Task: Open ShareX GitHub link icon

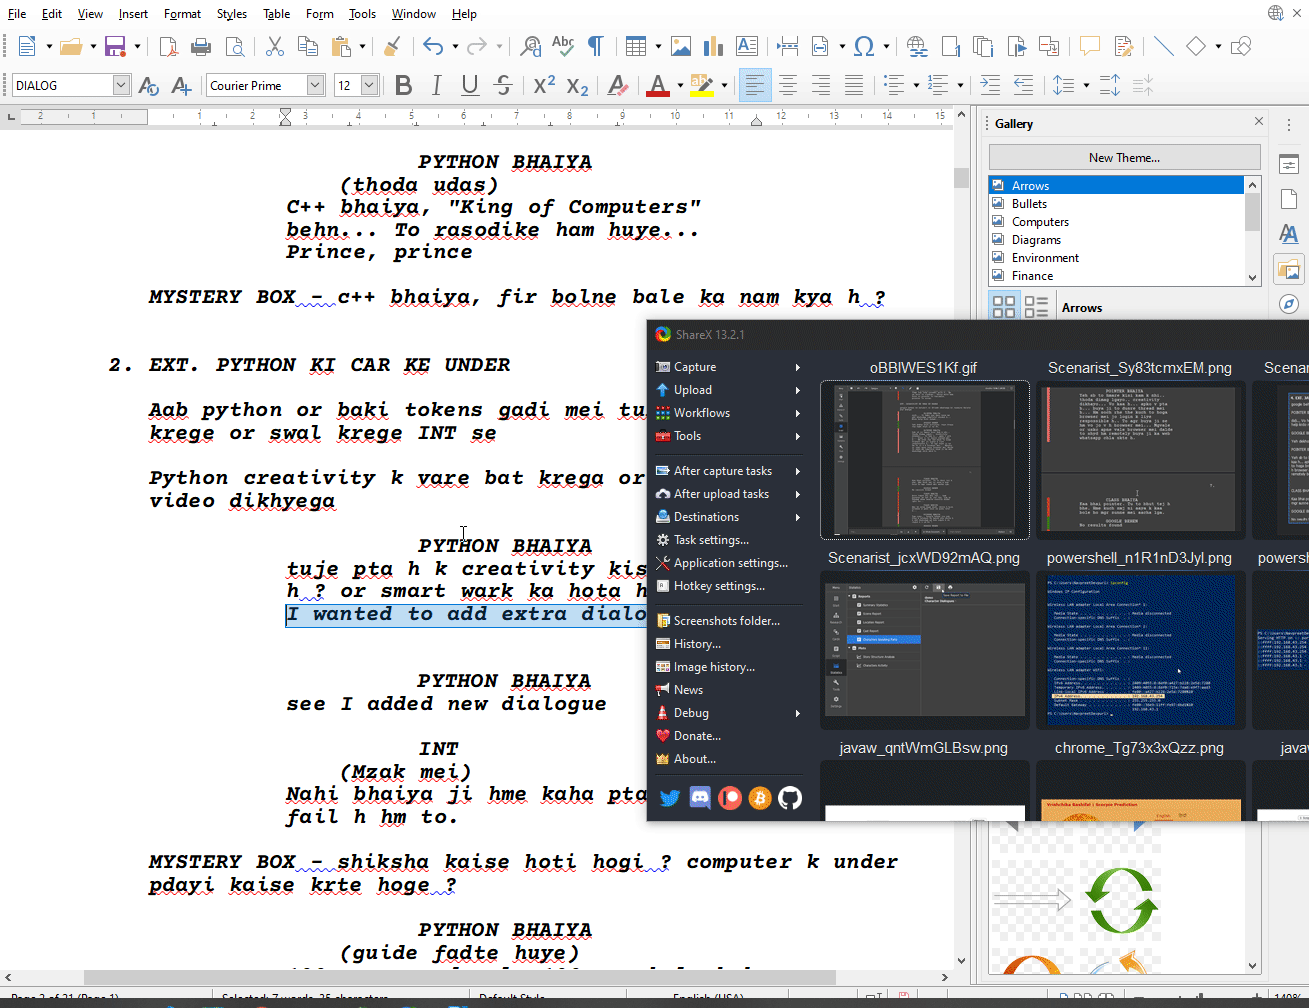Action: (790, 798)
